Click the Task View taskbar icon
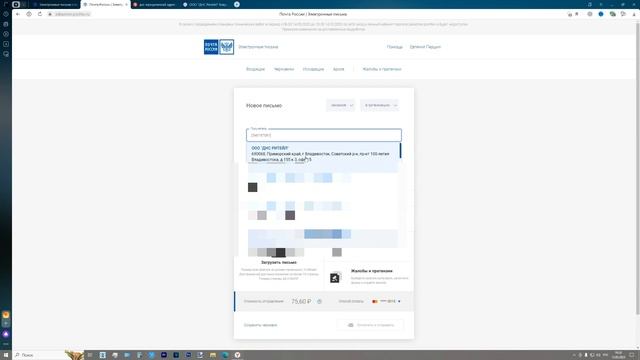 tap(90, 355)
